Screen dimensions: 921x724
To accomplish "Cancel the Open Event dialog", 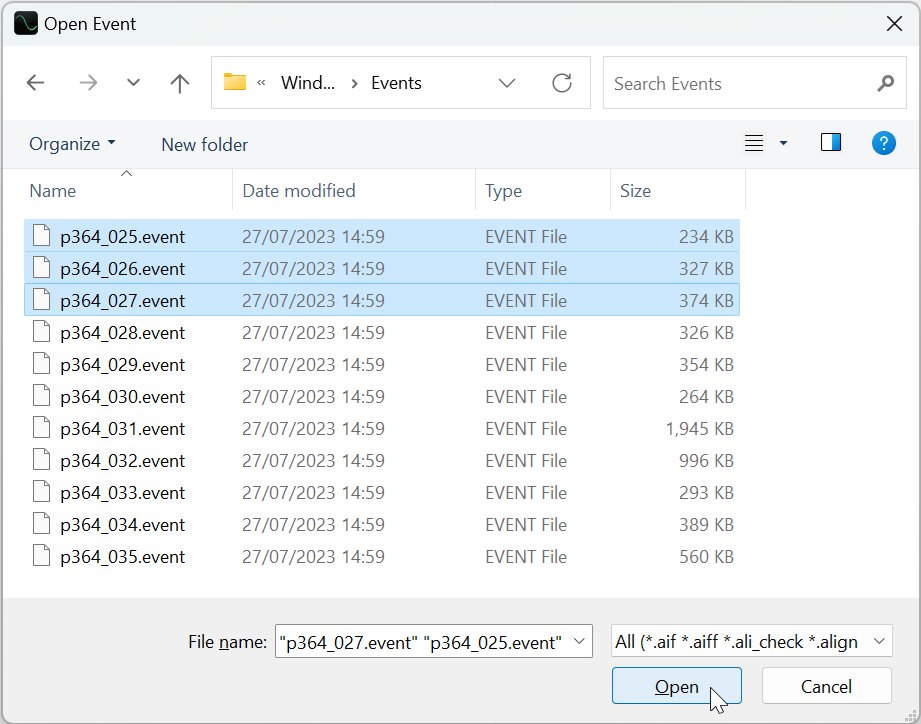I will [x=826, y=686].
